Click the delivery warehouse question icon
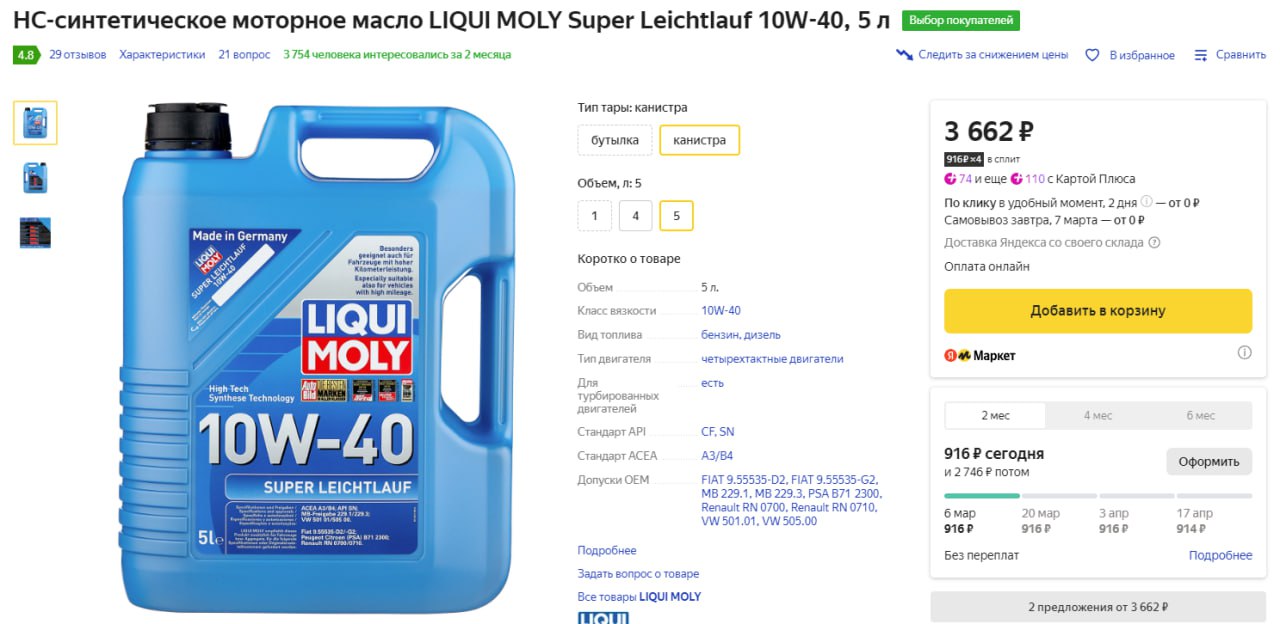The width and height of the screenshot is (1280, 624). click(1154, 242)
